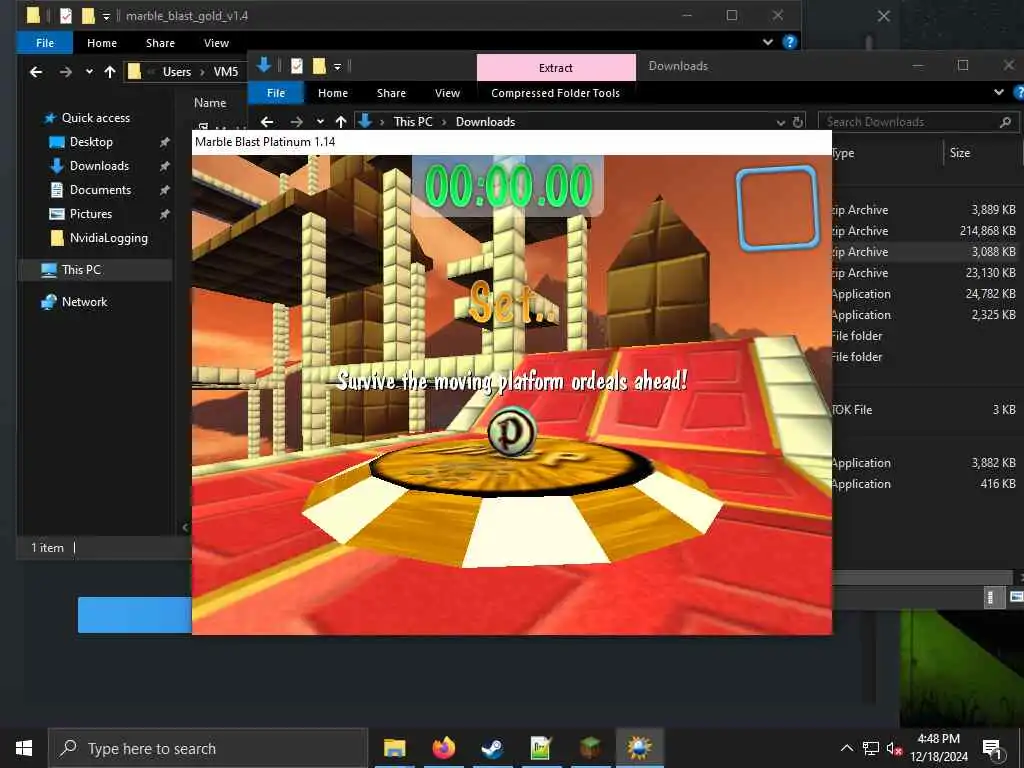Open Share tab in marble_blast_gold window
Viewport: 1024px width, 768px height.
[160, 43]
